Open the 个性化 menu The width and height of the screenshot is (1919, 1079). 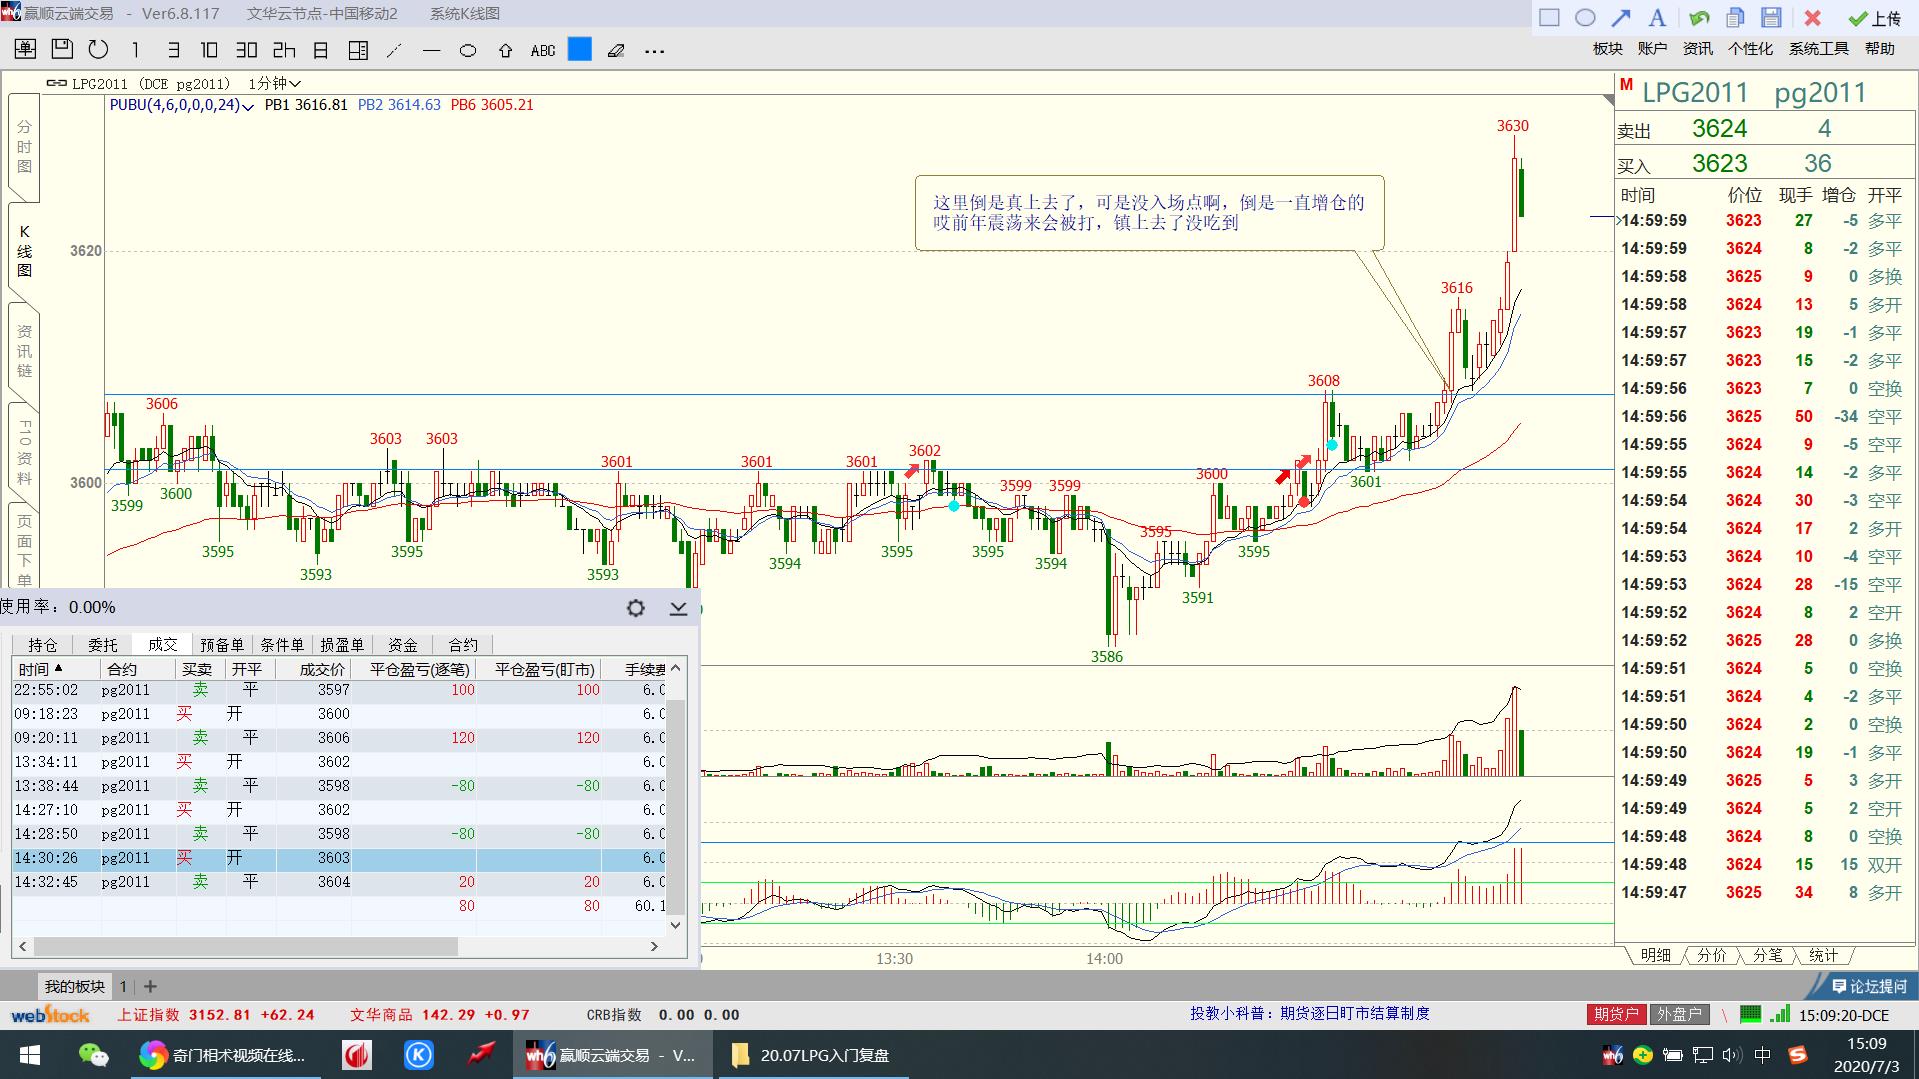click(1750, 48)
